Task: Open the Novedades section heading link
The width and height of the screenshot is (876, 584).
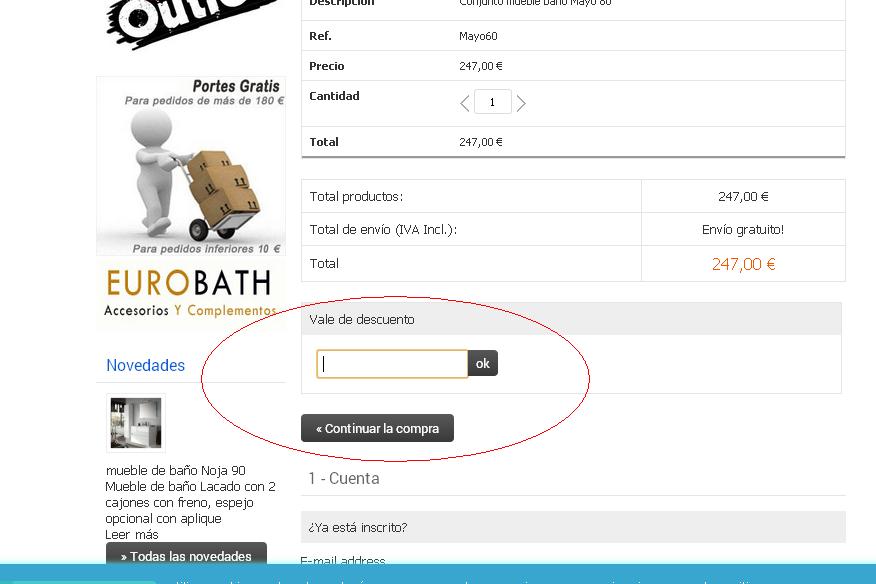Action: 145,365
